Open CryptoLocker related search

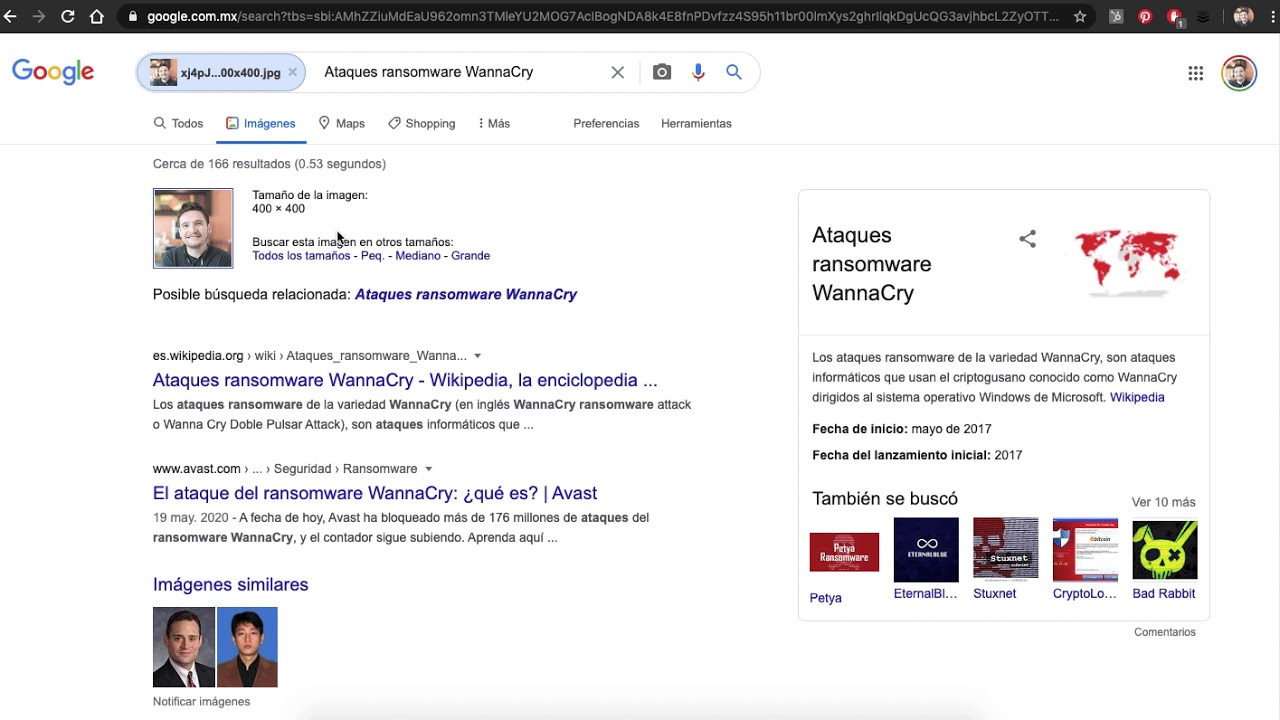(1085, 560)
